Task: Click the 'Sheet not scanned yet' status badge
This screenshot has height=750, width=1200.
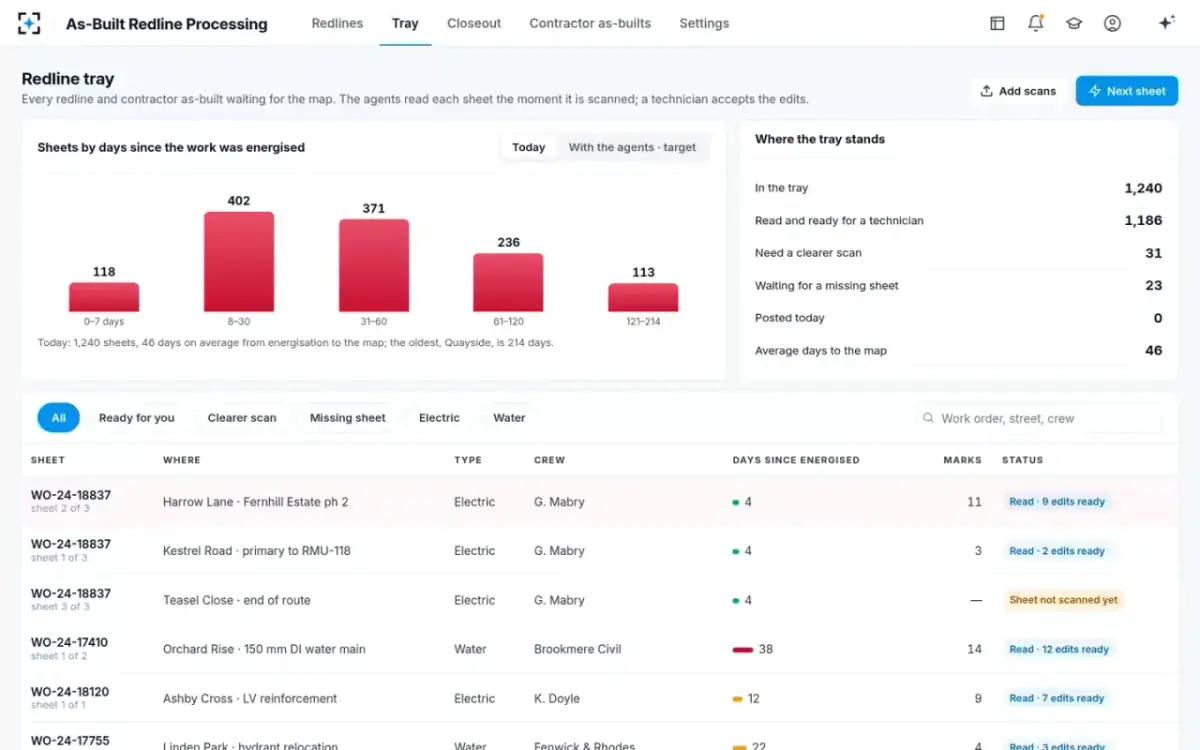Action: click(x=1063, y=600)
